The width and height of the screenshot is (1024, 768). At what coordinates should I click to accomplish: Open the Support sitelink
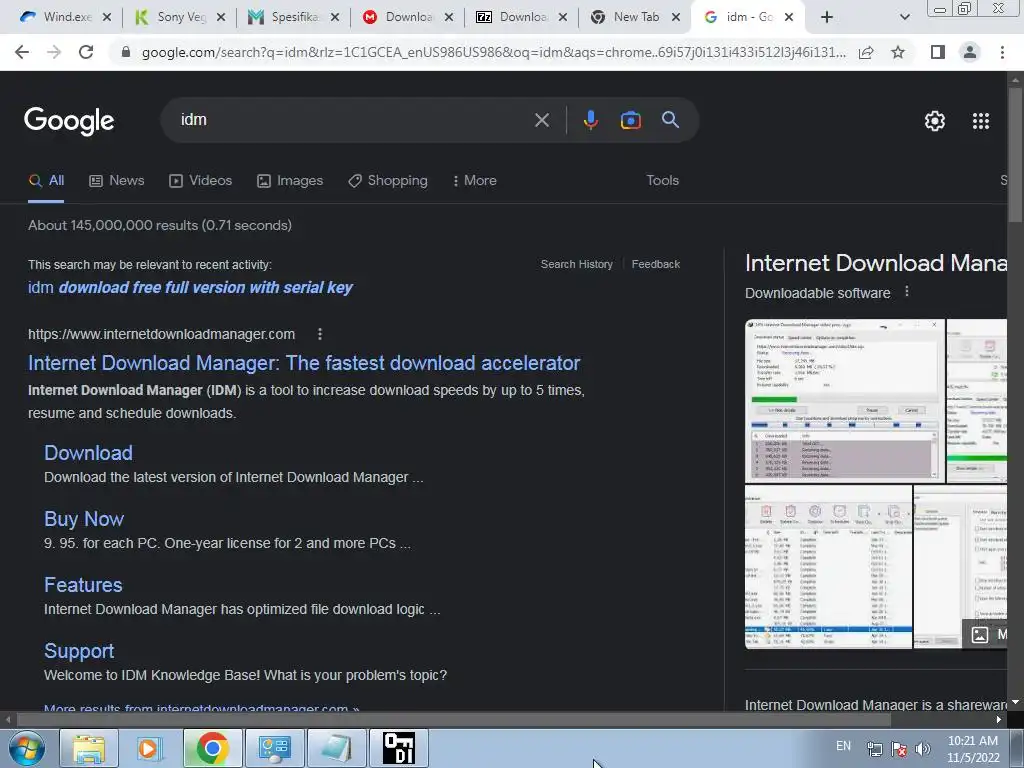pos(79,651)
